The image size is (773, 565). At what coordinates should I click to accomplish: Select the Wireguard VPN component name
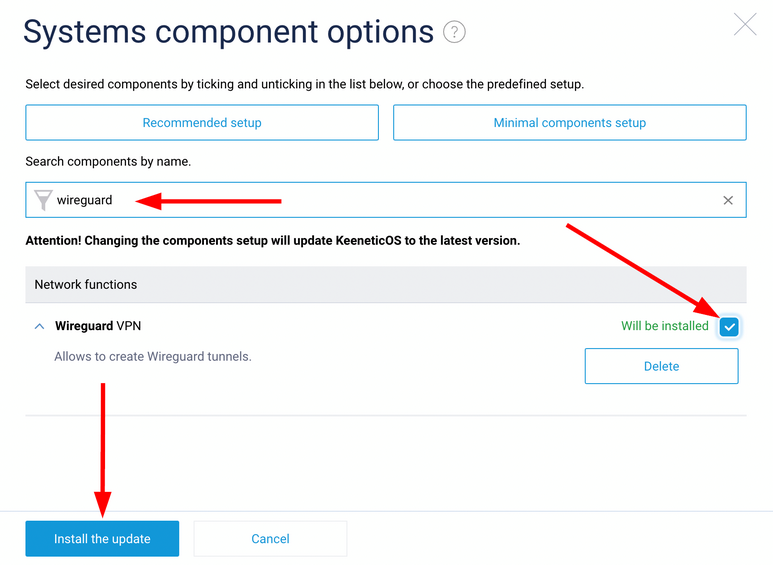[x=105, y=326]
